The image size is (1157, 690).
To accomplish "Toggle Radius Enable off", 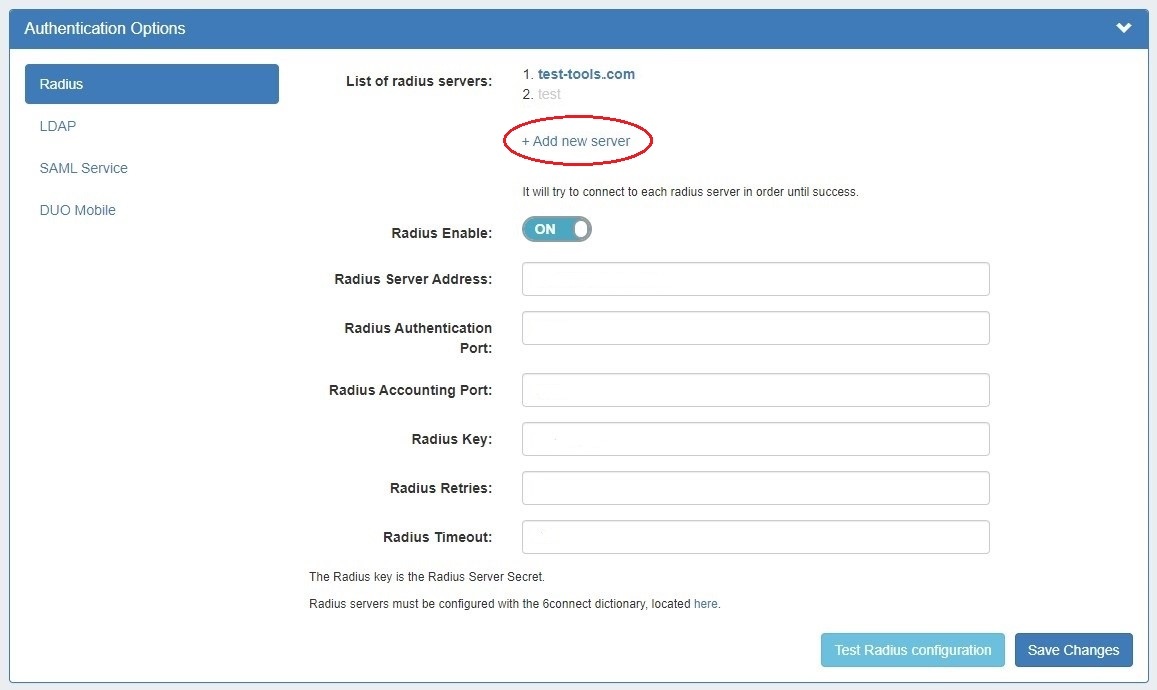I will pyautogui.click(x=556, y=229).
